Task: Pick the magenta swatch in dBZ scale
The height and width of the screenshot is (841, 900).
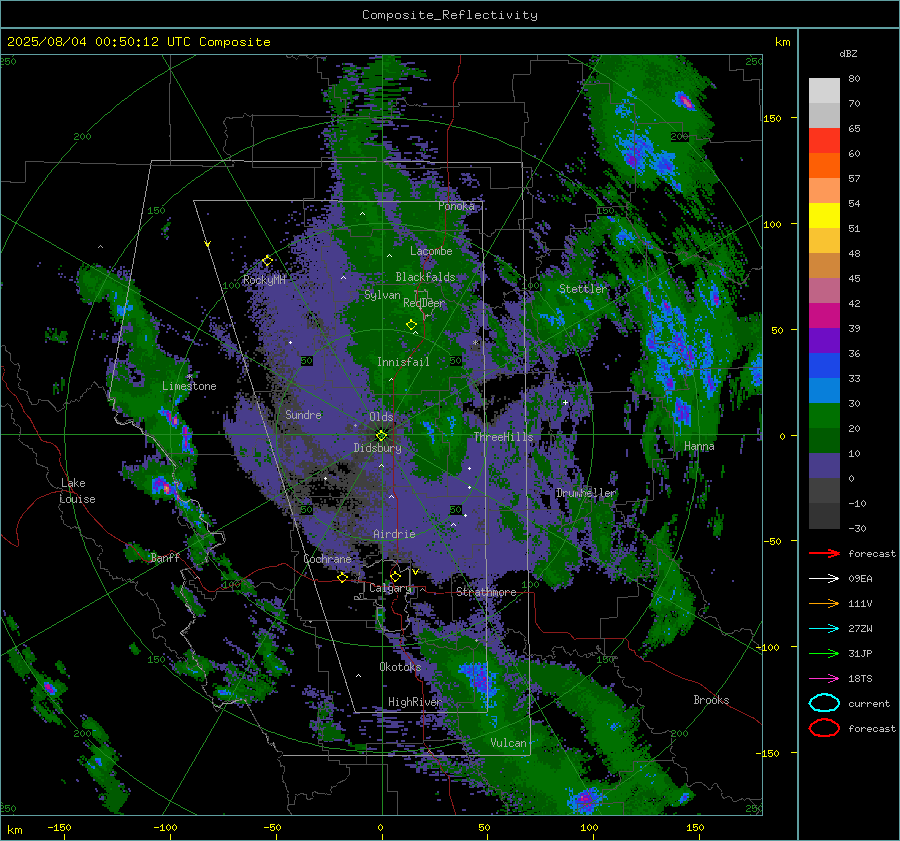Action: 824,315
